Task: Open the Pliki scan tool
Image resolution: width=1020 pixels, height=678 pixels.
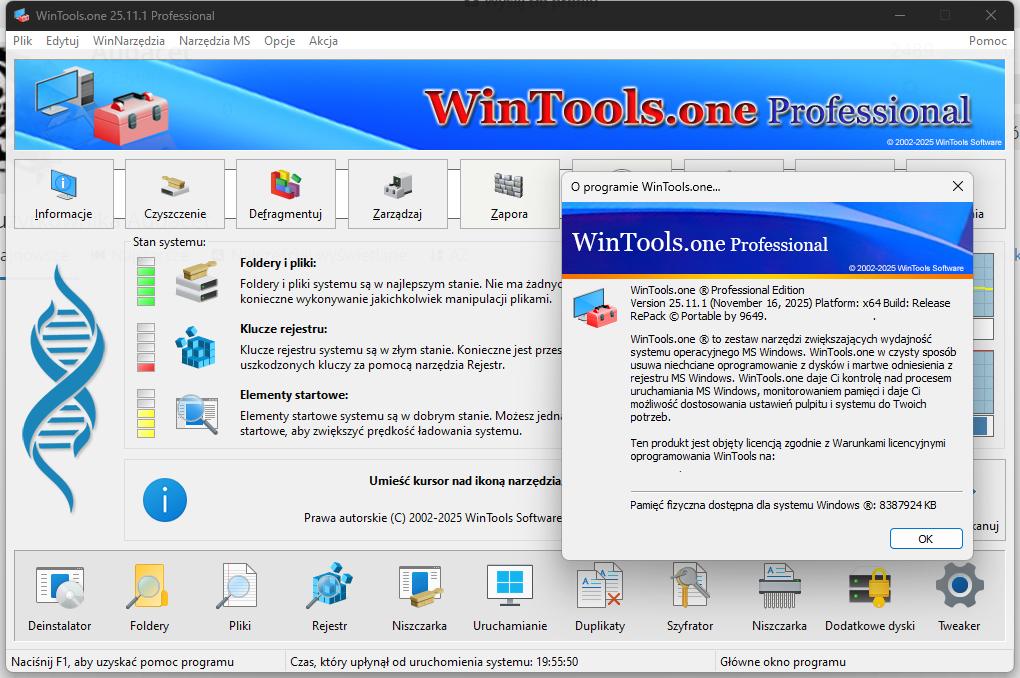Action: tap(239, 597)
